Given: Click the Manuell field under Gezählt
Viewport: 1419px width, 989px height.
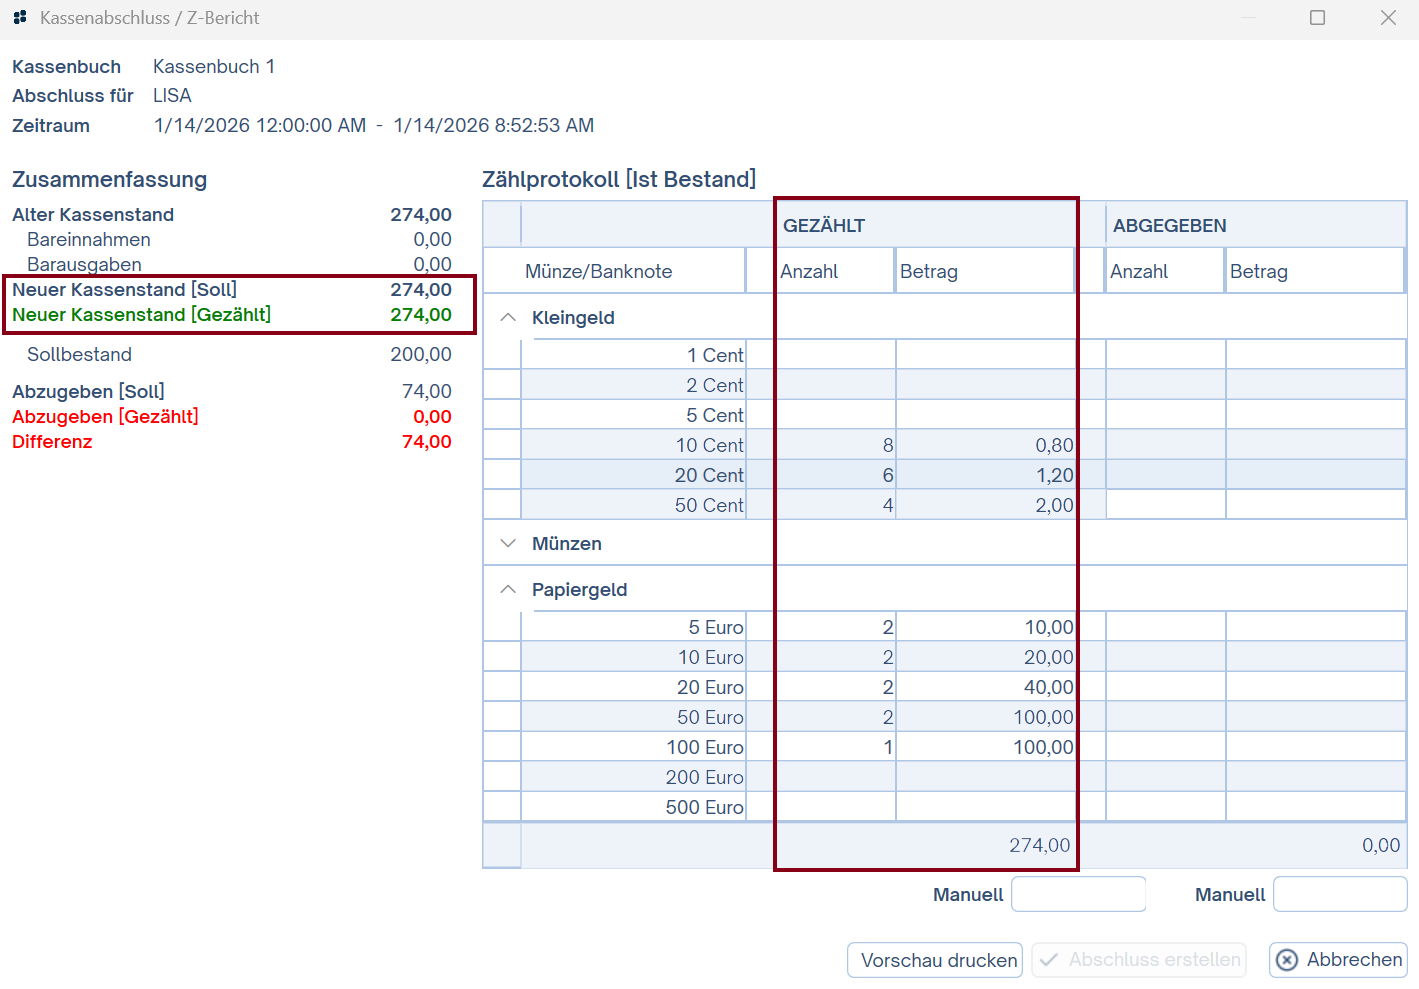Looking at the screenshot, I should pyautogui.click(x=1078, y=894).
